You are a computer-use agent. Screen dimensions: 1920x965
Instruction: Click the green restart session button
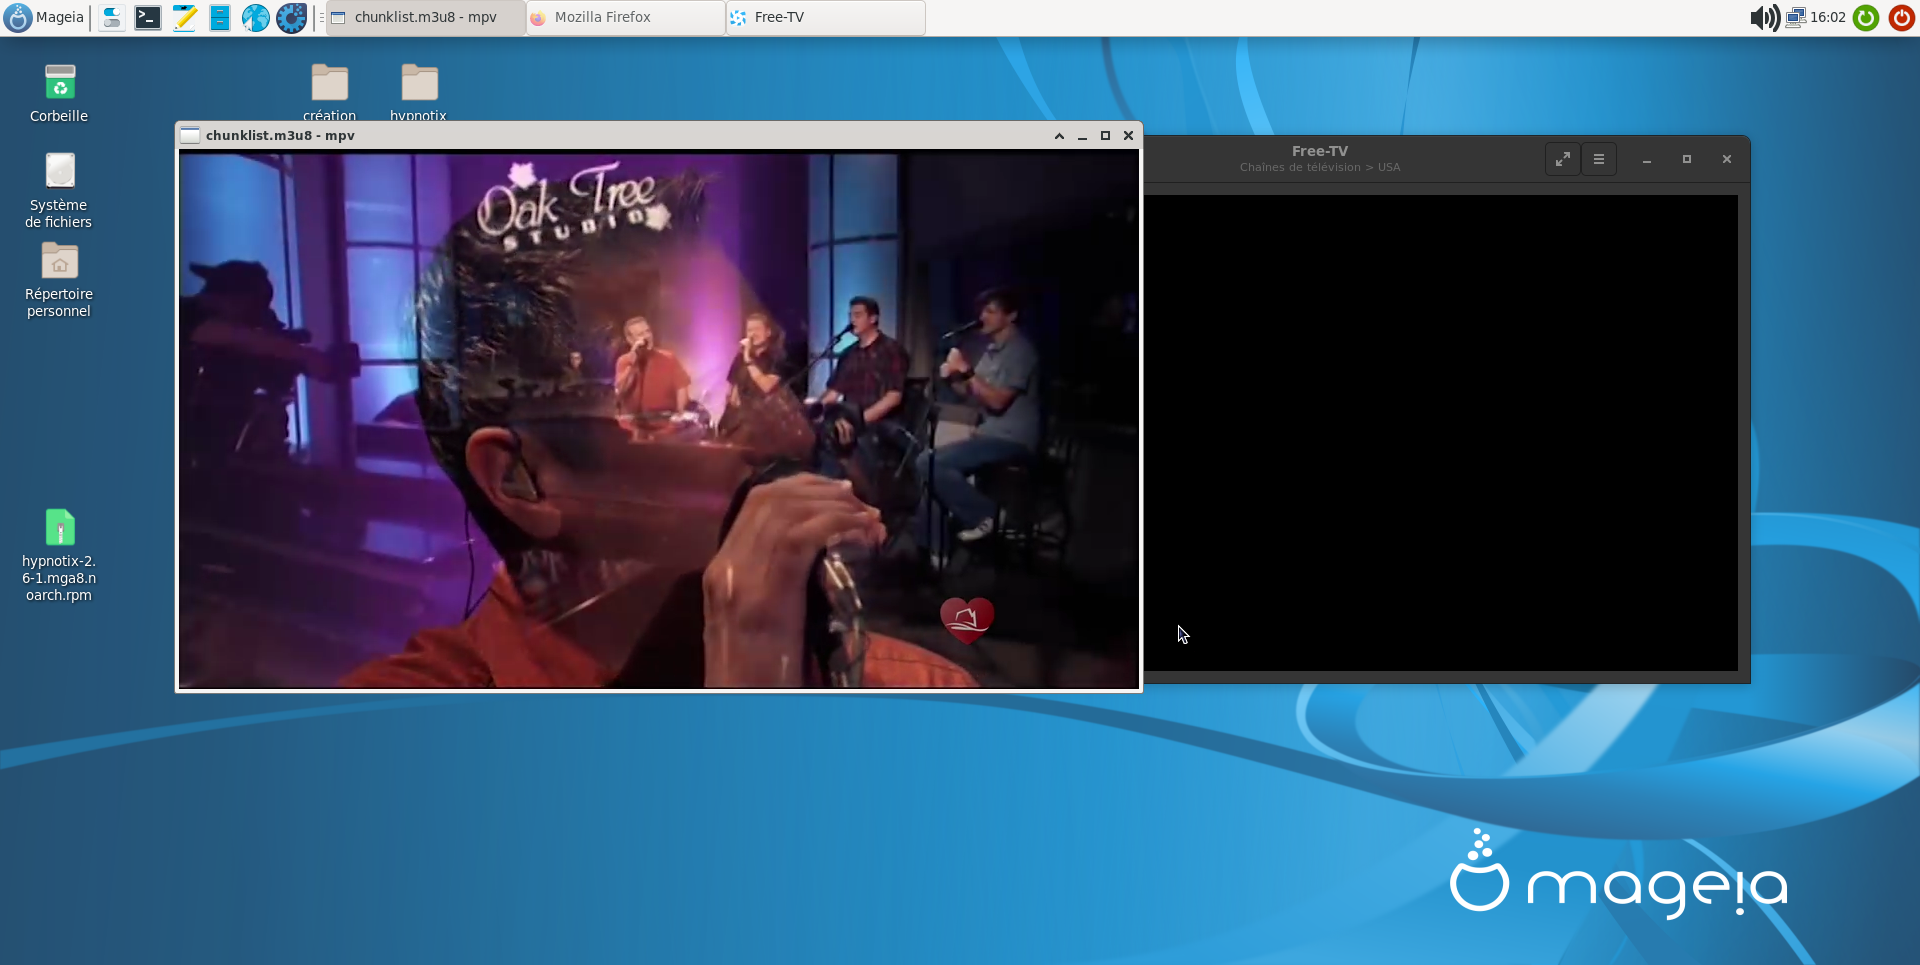pyautogui.click(x=1866, y=17)
